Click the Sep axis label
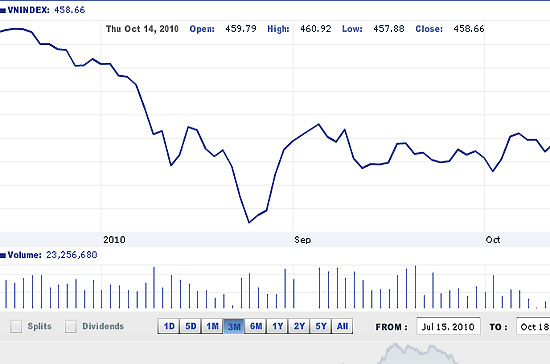Image resolution: width=550 pixels, height=364 pixels. tap(303, 240)
